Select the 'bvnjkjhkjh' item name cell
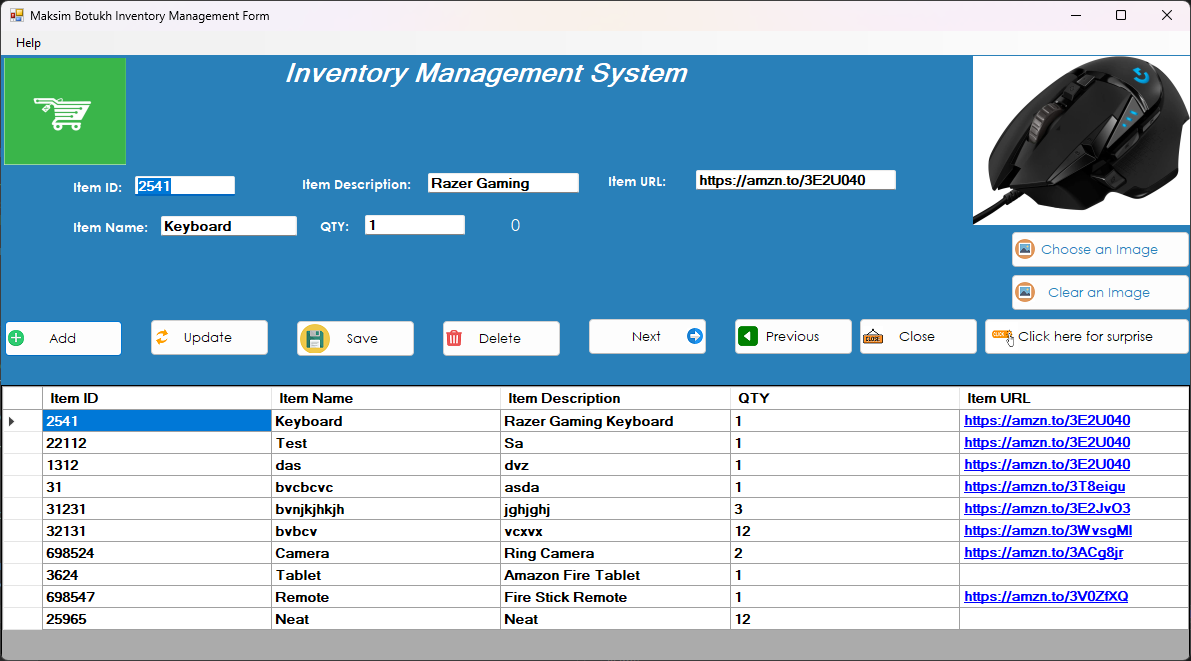Screen dimensions: 1191x661 [386, 509]
